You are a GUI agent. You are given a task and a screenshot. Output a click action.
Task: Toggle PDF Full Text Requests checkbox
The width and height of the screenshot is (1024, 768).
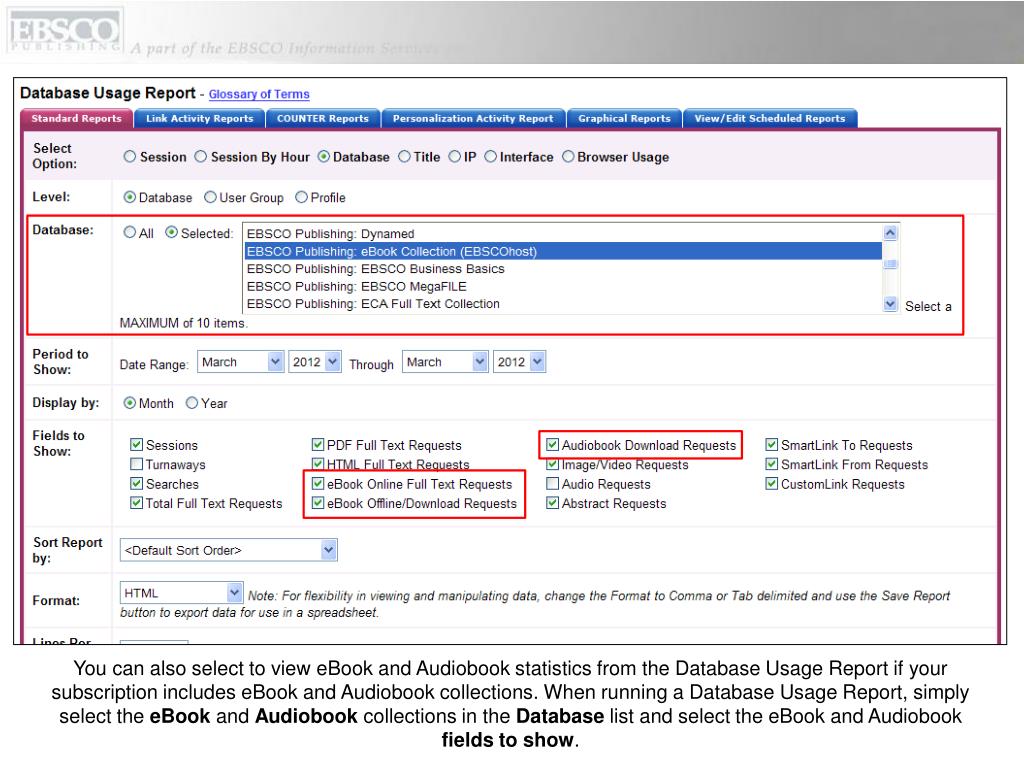(318, 445)
